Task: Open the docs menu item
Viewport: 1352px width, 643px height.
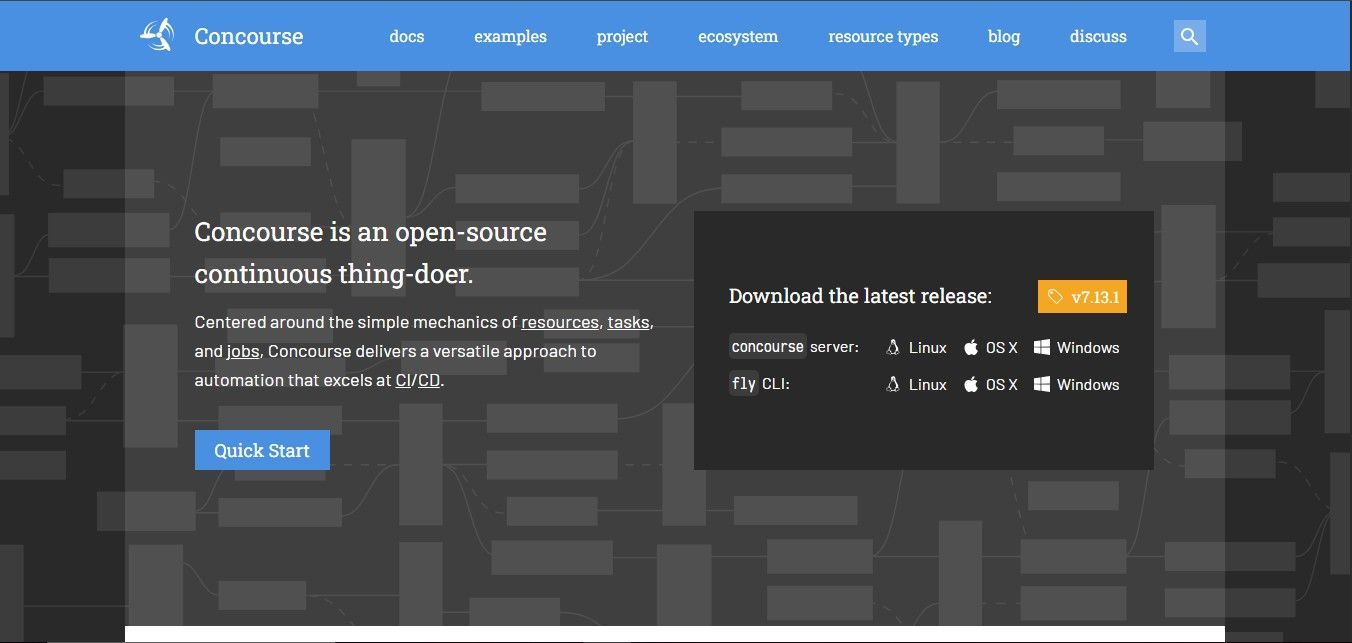Action: pyautogui.click(x=407, y=36)
